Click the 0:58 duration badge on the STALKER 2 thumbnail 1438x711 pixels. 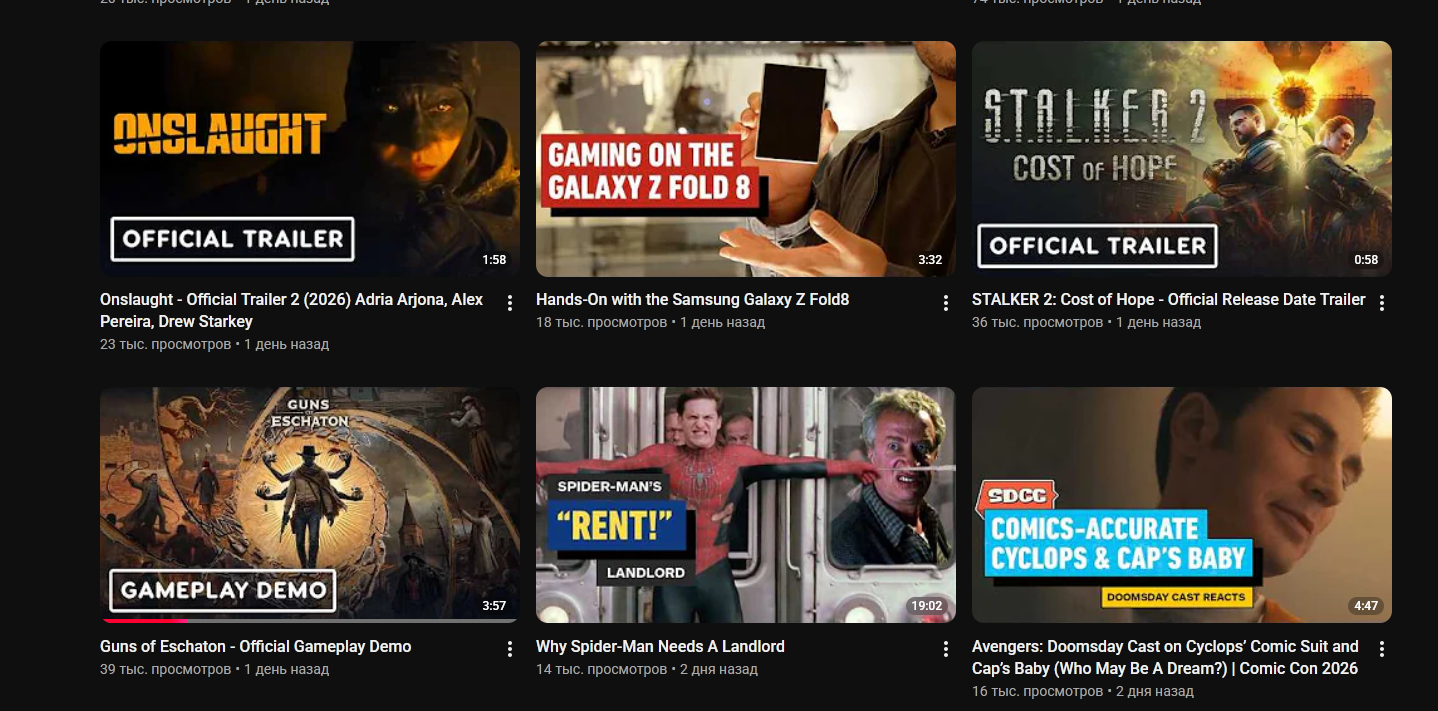(1366, 260)
